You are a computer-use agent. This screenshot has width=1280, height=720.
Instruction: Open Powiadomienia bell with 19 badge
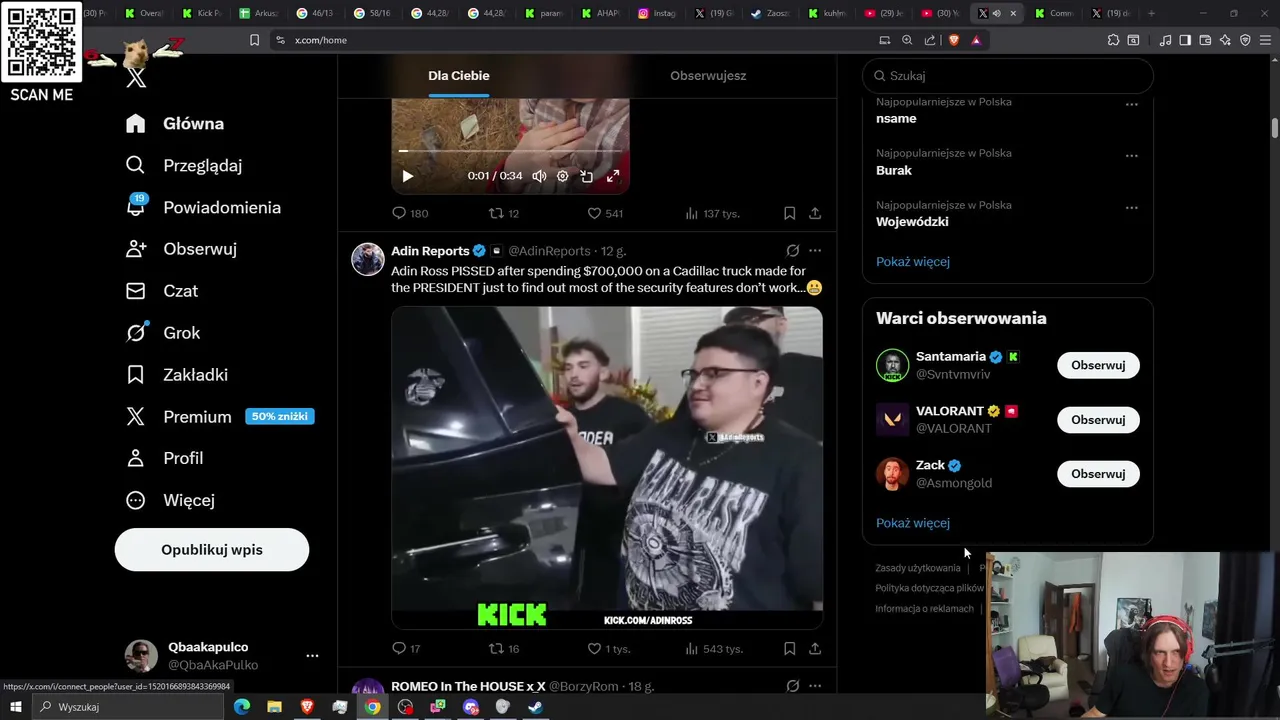[136, 207]
